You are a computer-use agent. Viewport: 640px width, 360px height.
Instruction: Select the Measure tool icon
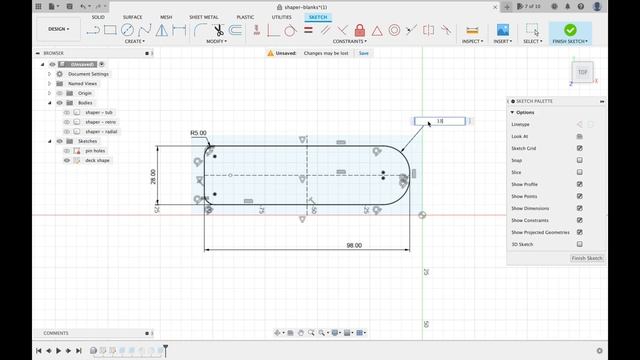pos(472,30)
